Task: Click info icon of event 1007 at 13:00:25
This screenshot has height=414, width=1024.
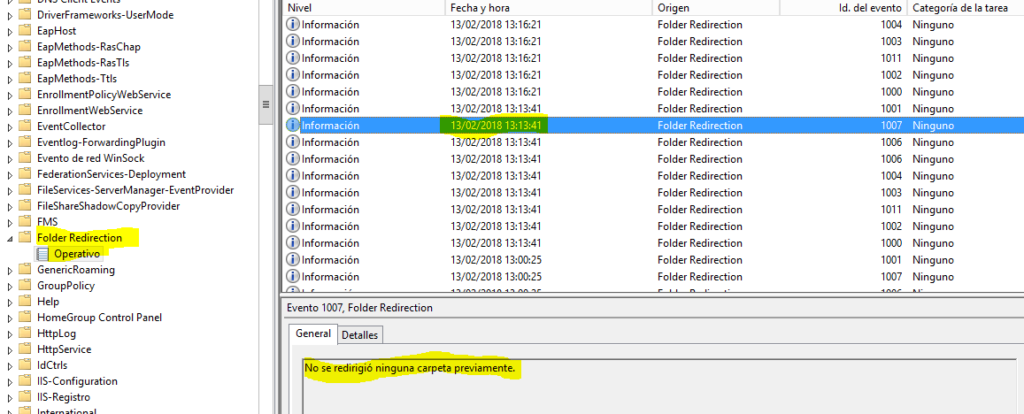Action: [x=293, y=276]
